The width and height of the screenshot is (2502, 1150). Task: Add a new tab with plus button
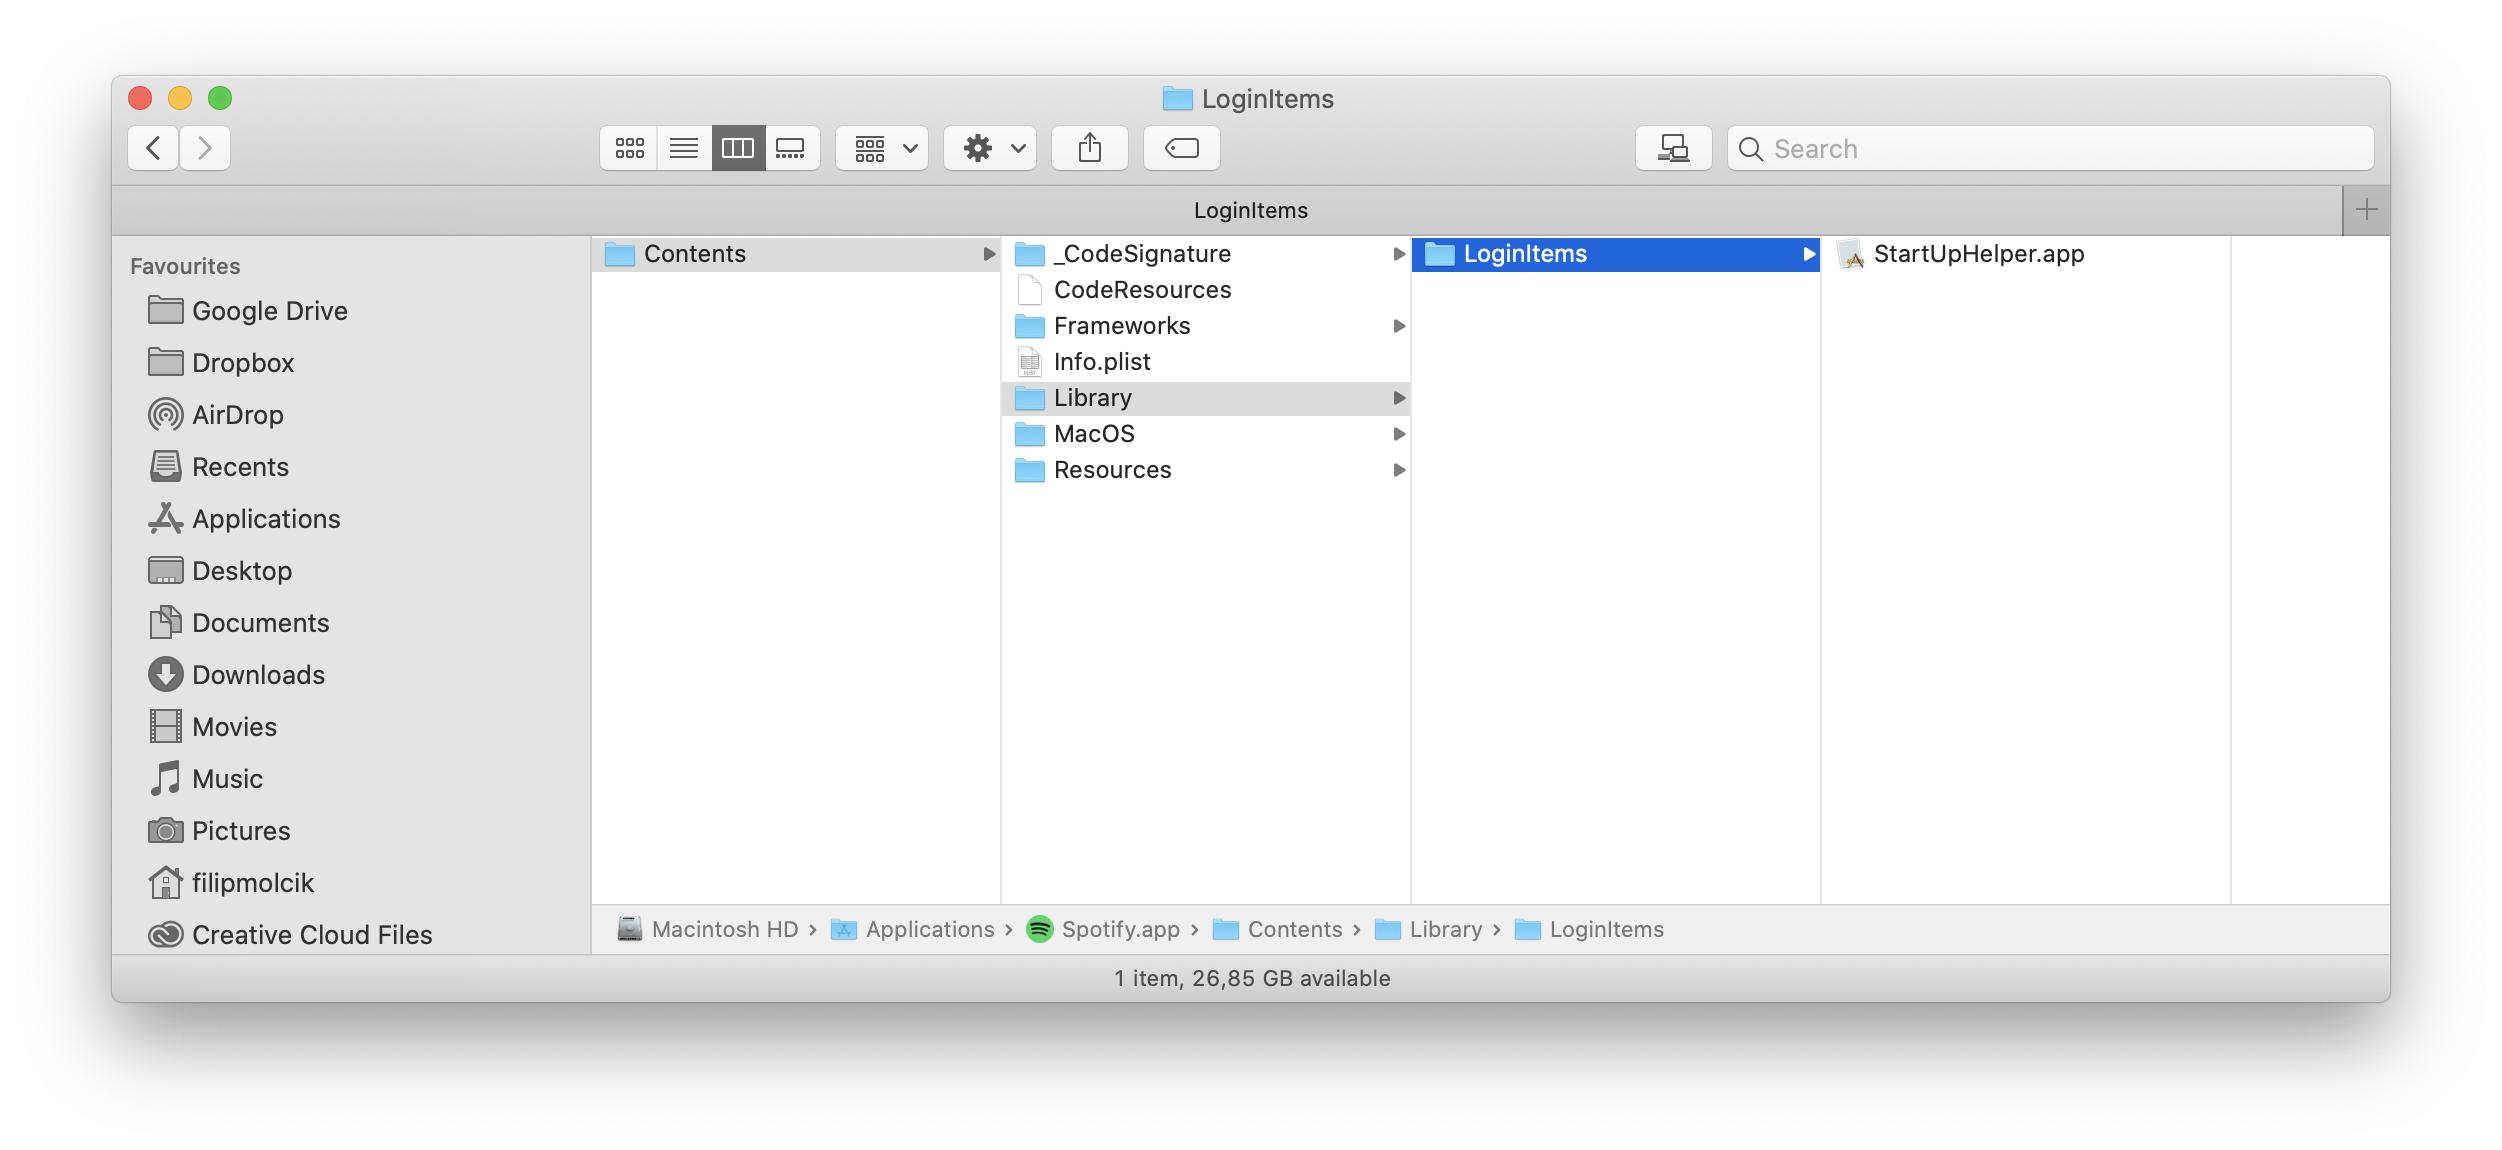coord(2366,210)
